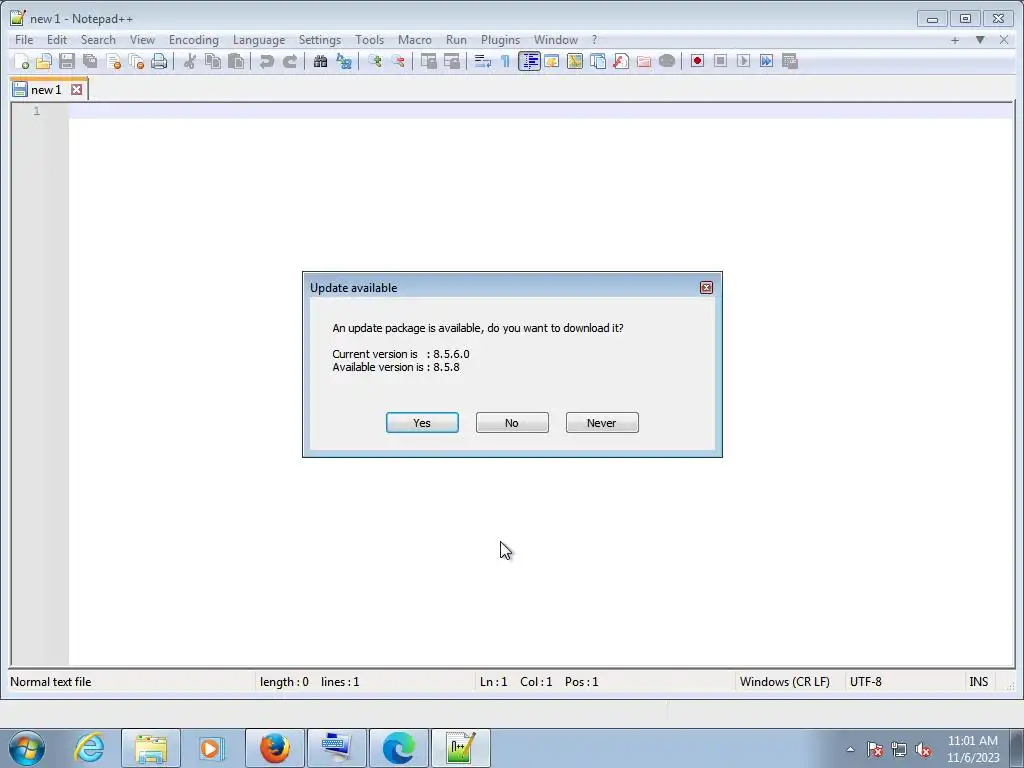Screen dimensions: 1024x768
Task: Open file using toolbar folder icon
Action: coord(44,61)
